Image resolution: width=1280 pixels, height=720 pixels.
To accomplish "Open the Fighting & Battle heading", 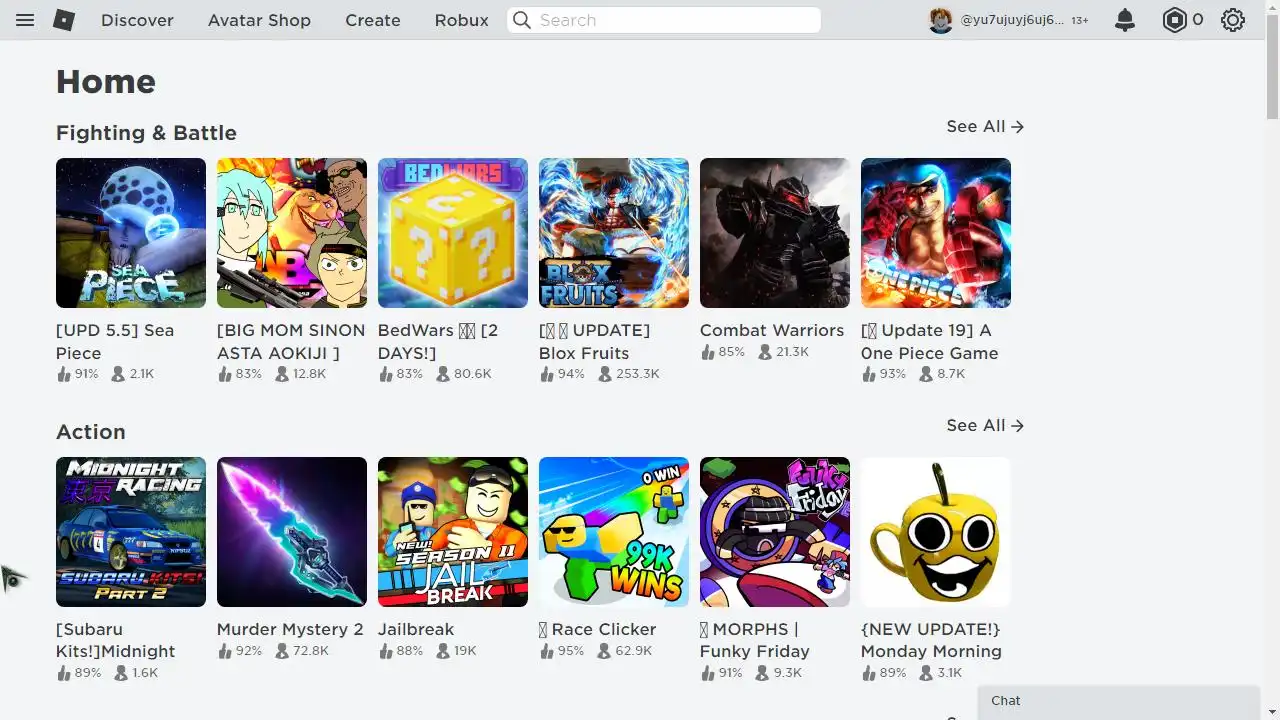I will tap(146, 133).
